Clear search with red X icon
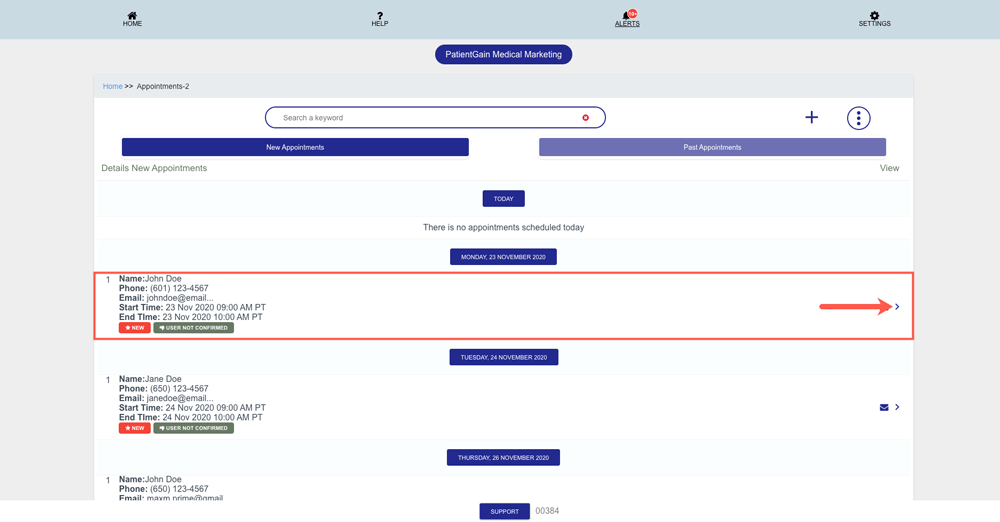 pos(585,117)
